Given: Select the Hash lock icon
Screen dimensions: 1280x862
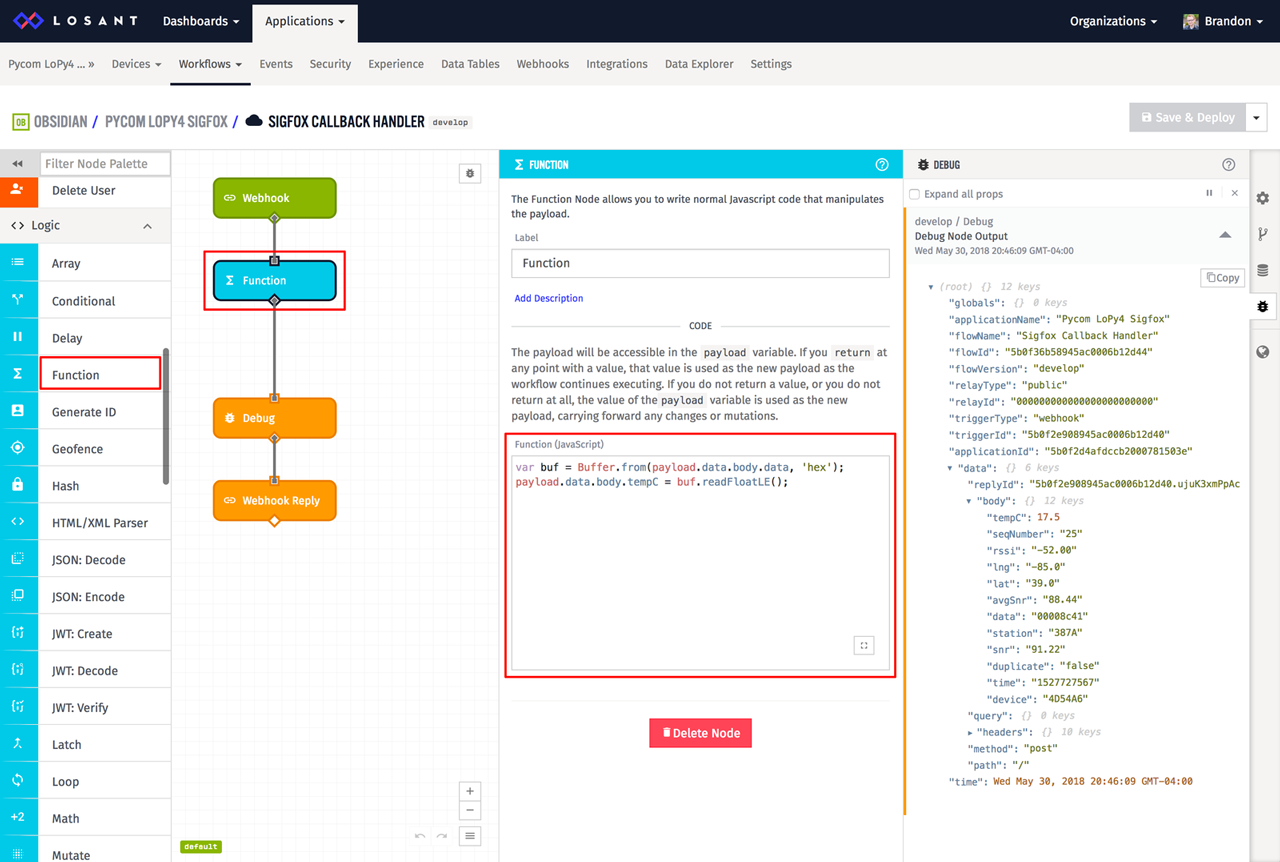Looking at the screenshot, I should point(17,485).
